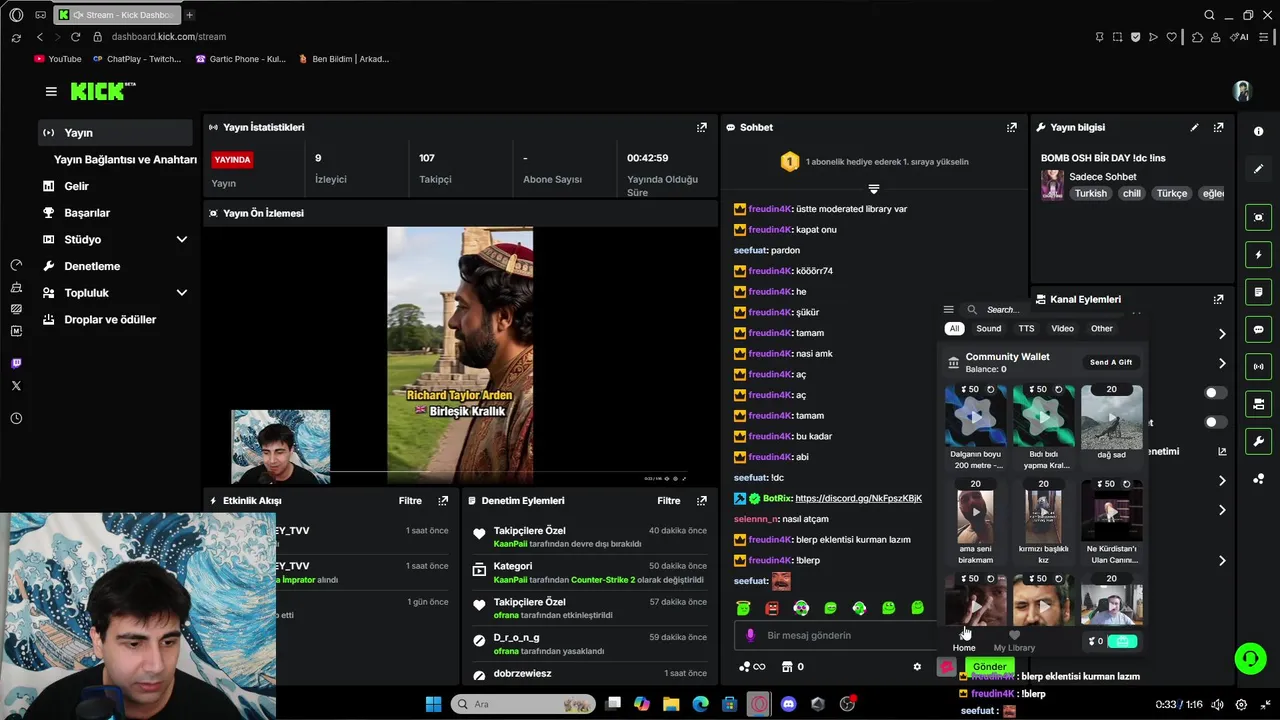The height and width of the screenshot is (720, 1280).
Task: Click the green Gönder button
Action: (989, 666)
